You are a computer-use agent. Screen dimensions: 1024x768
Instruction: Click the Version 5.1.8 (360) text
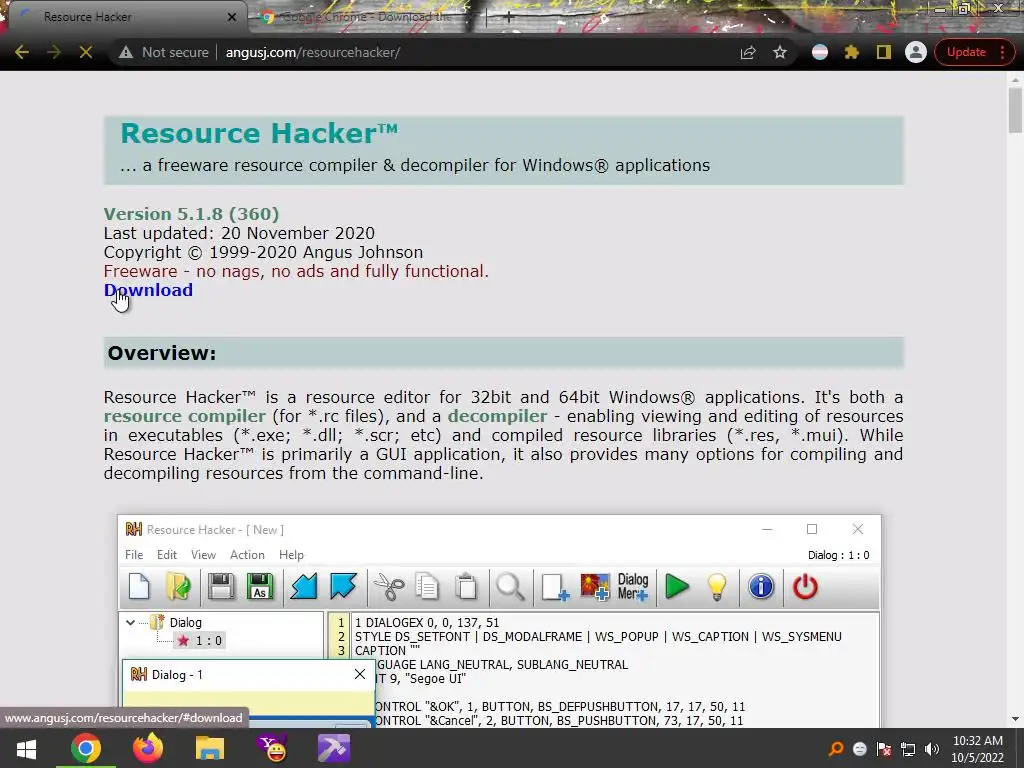tap(191, 214)
